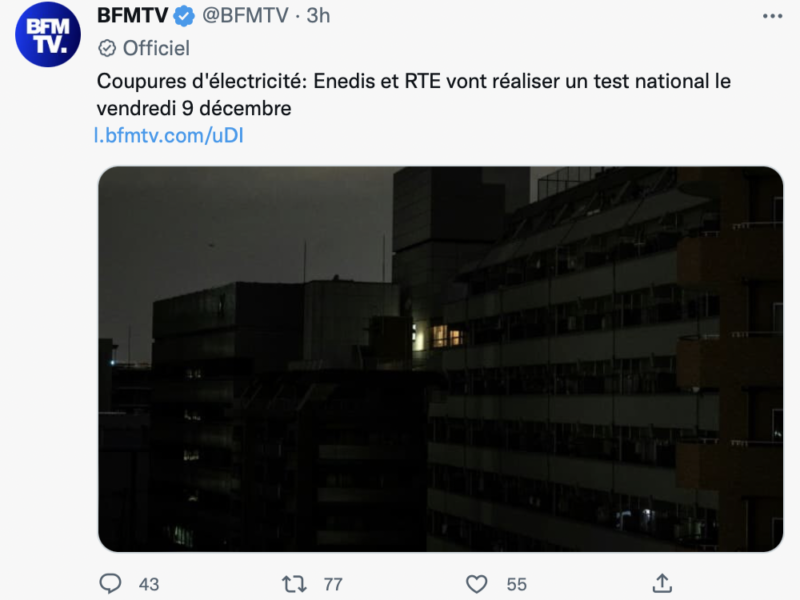Reply to the BFMTV tweet
Viewport: 800px width, 600px height.
(110, 583)
